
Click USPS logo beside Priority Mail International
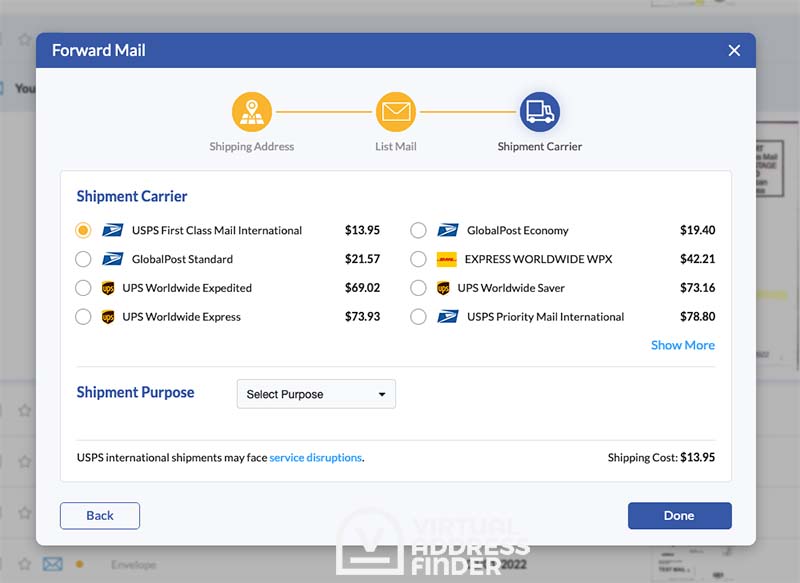447,317
